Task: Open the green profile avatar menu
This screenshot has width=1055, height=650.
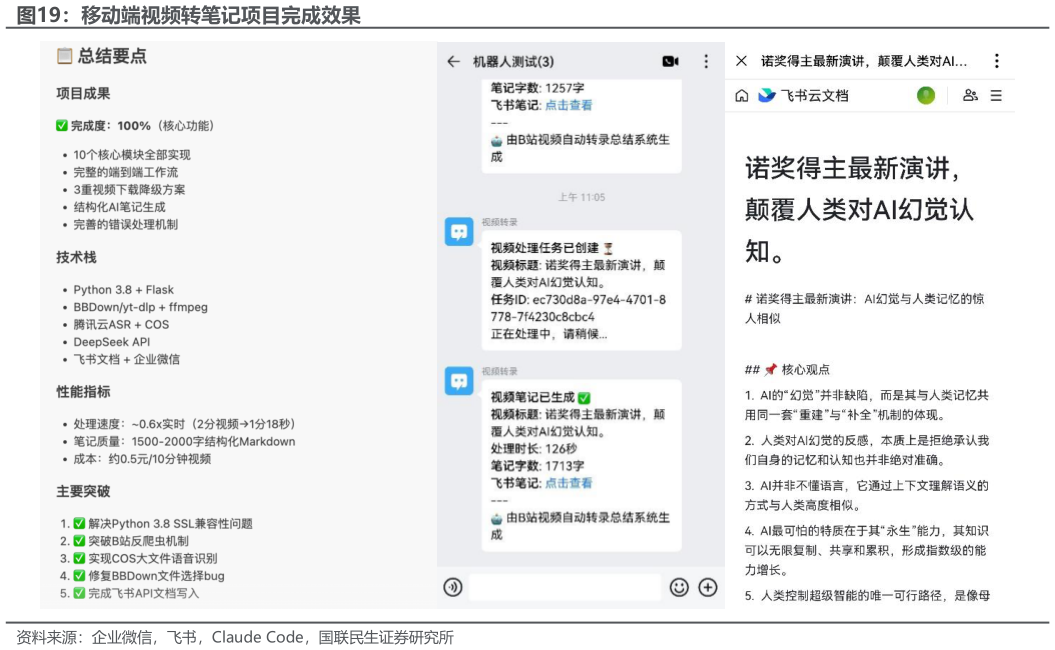Action: click(x=927, y=95)
